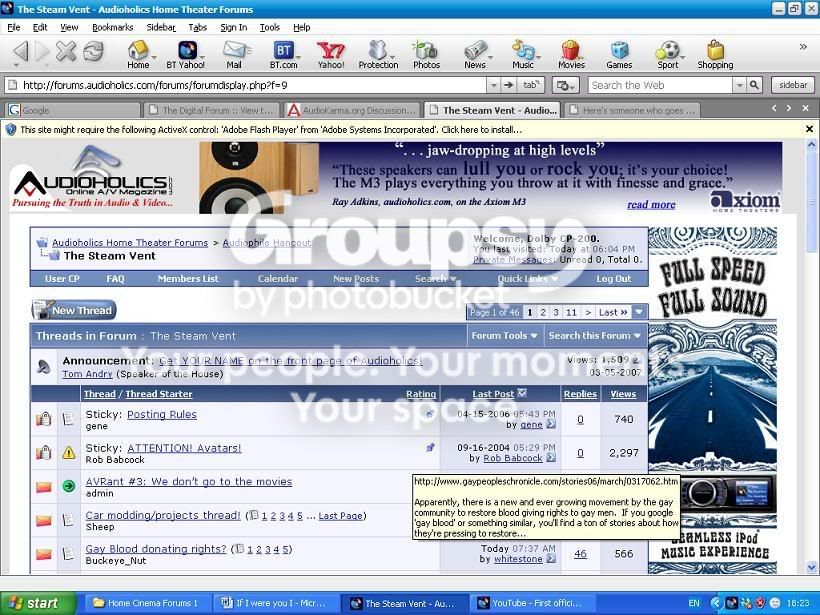This screenshot has height=615, width=820.
Task: Expand the Search the Web dropdown arrow
Action: tap(739, 85)
